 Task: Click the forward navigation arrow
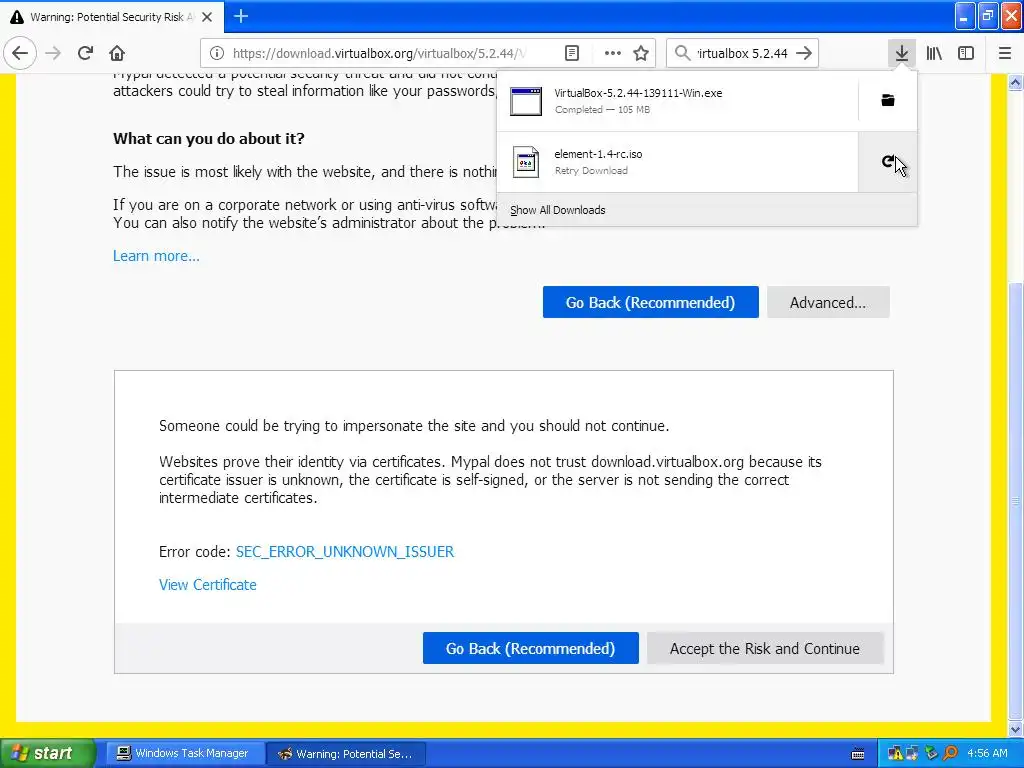(x=53, y=53)
